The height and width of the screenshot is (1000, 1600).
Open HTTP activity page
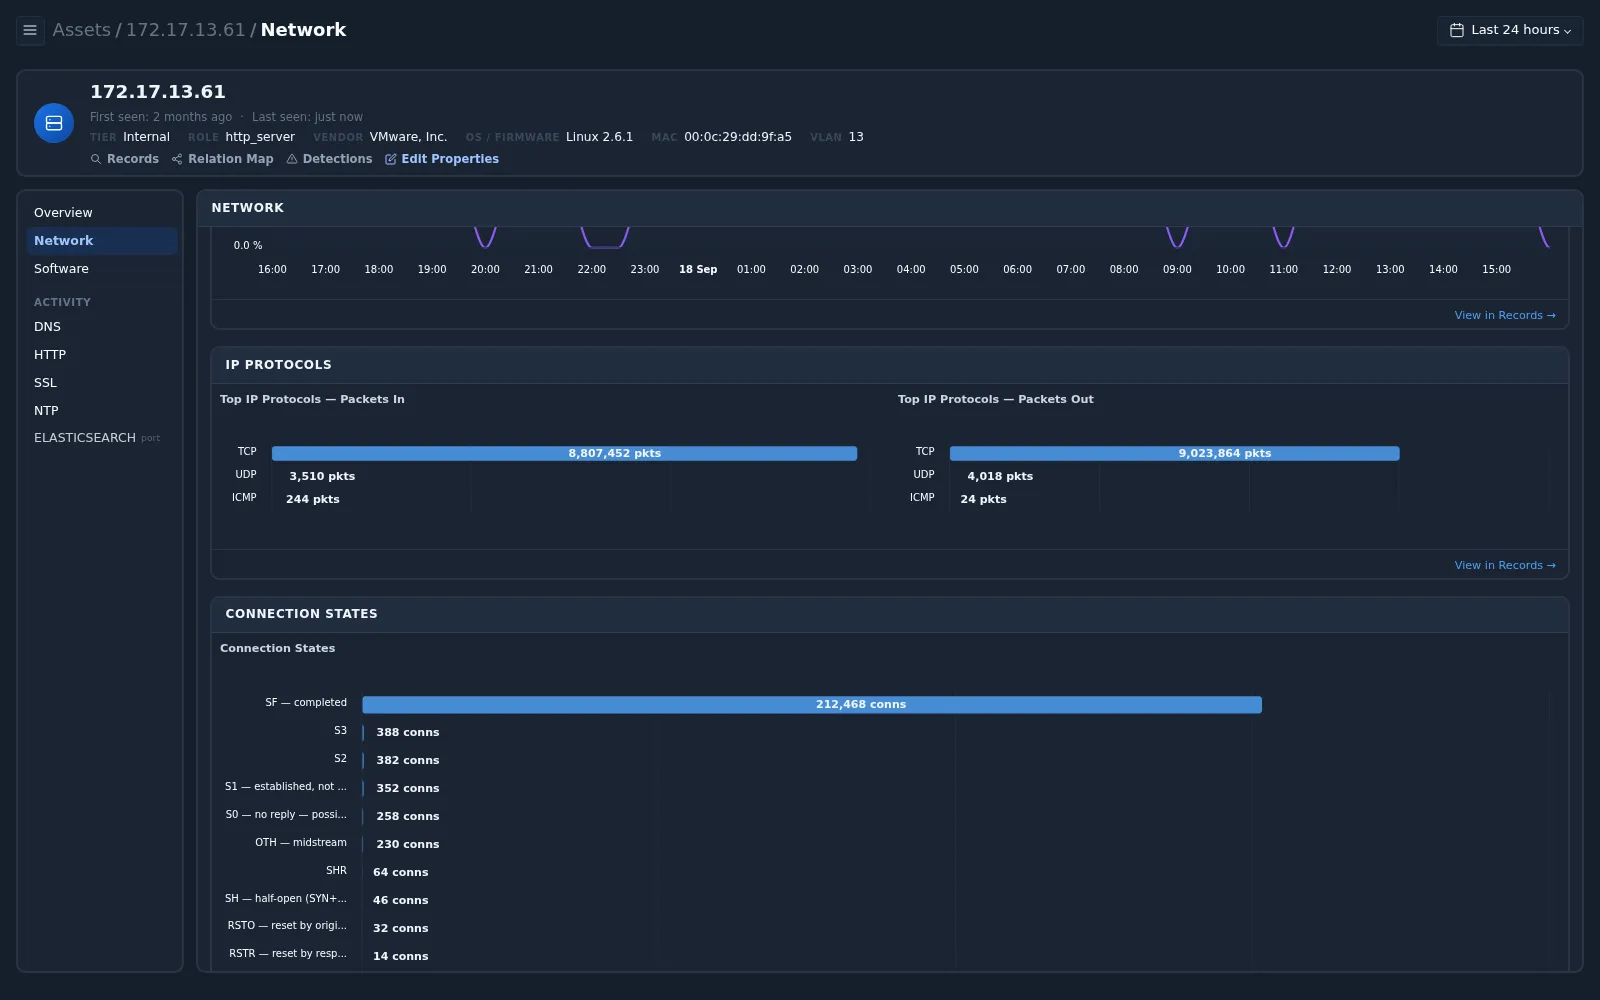pyautogui.click(x=102, y=355)
